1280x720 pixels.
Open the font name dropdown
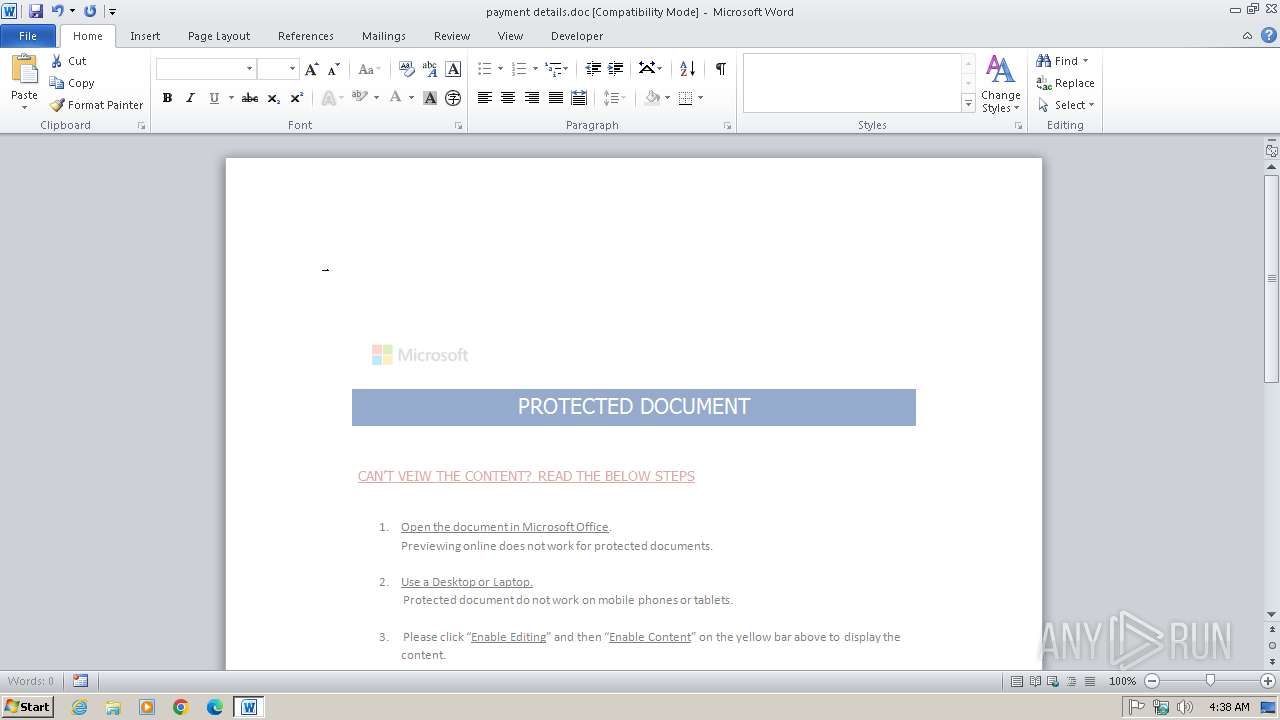(249, 69)
